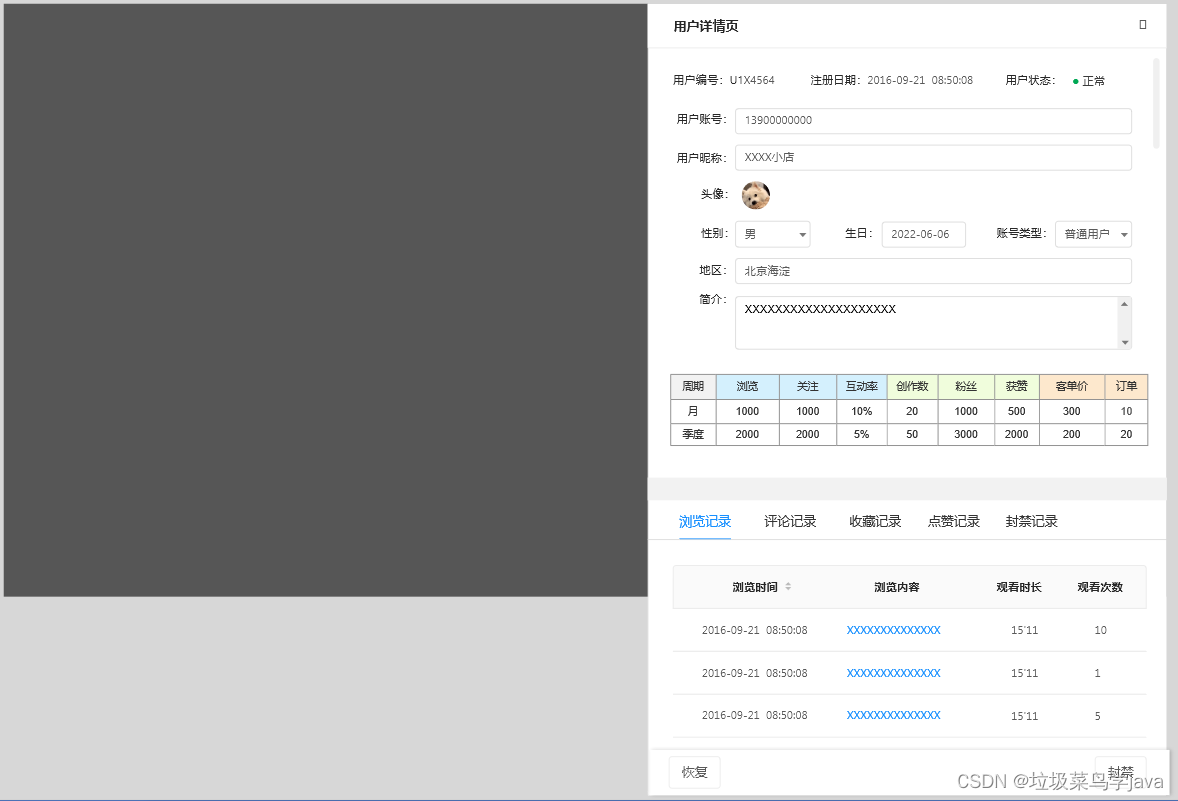Switch to the 浏览记录 tab
This screenshot has width=1178, height=801.
[x=705, y=521]
